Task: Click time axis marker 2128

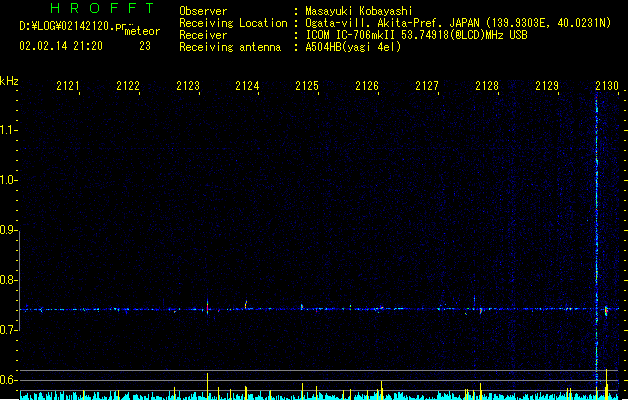Action: coord(487,86)
